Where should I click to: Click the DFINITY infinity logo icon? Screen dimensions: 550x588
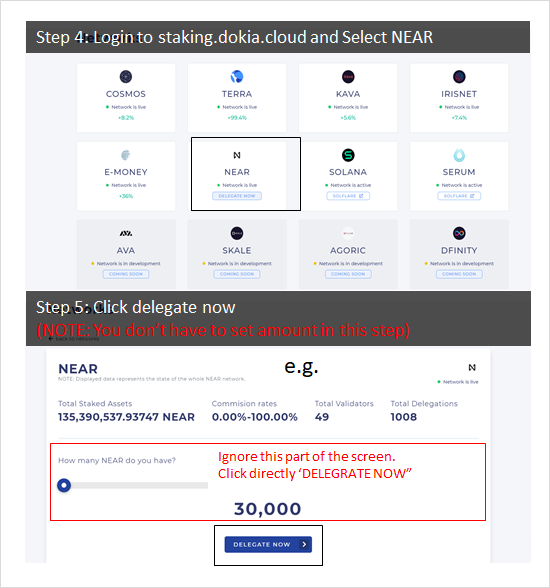pos(459,233)
